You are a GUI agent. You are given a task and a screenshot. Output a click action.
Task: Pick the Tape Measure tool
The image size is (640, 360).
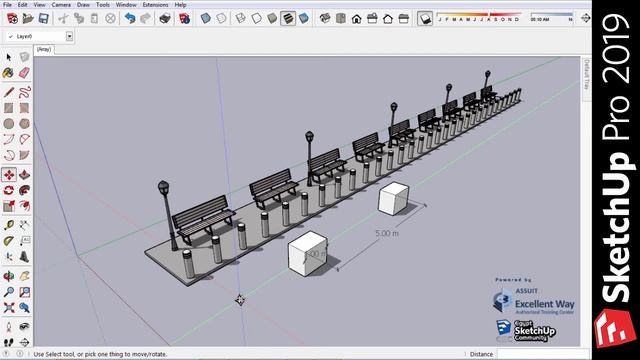(x=9, y=225)
